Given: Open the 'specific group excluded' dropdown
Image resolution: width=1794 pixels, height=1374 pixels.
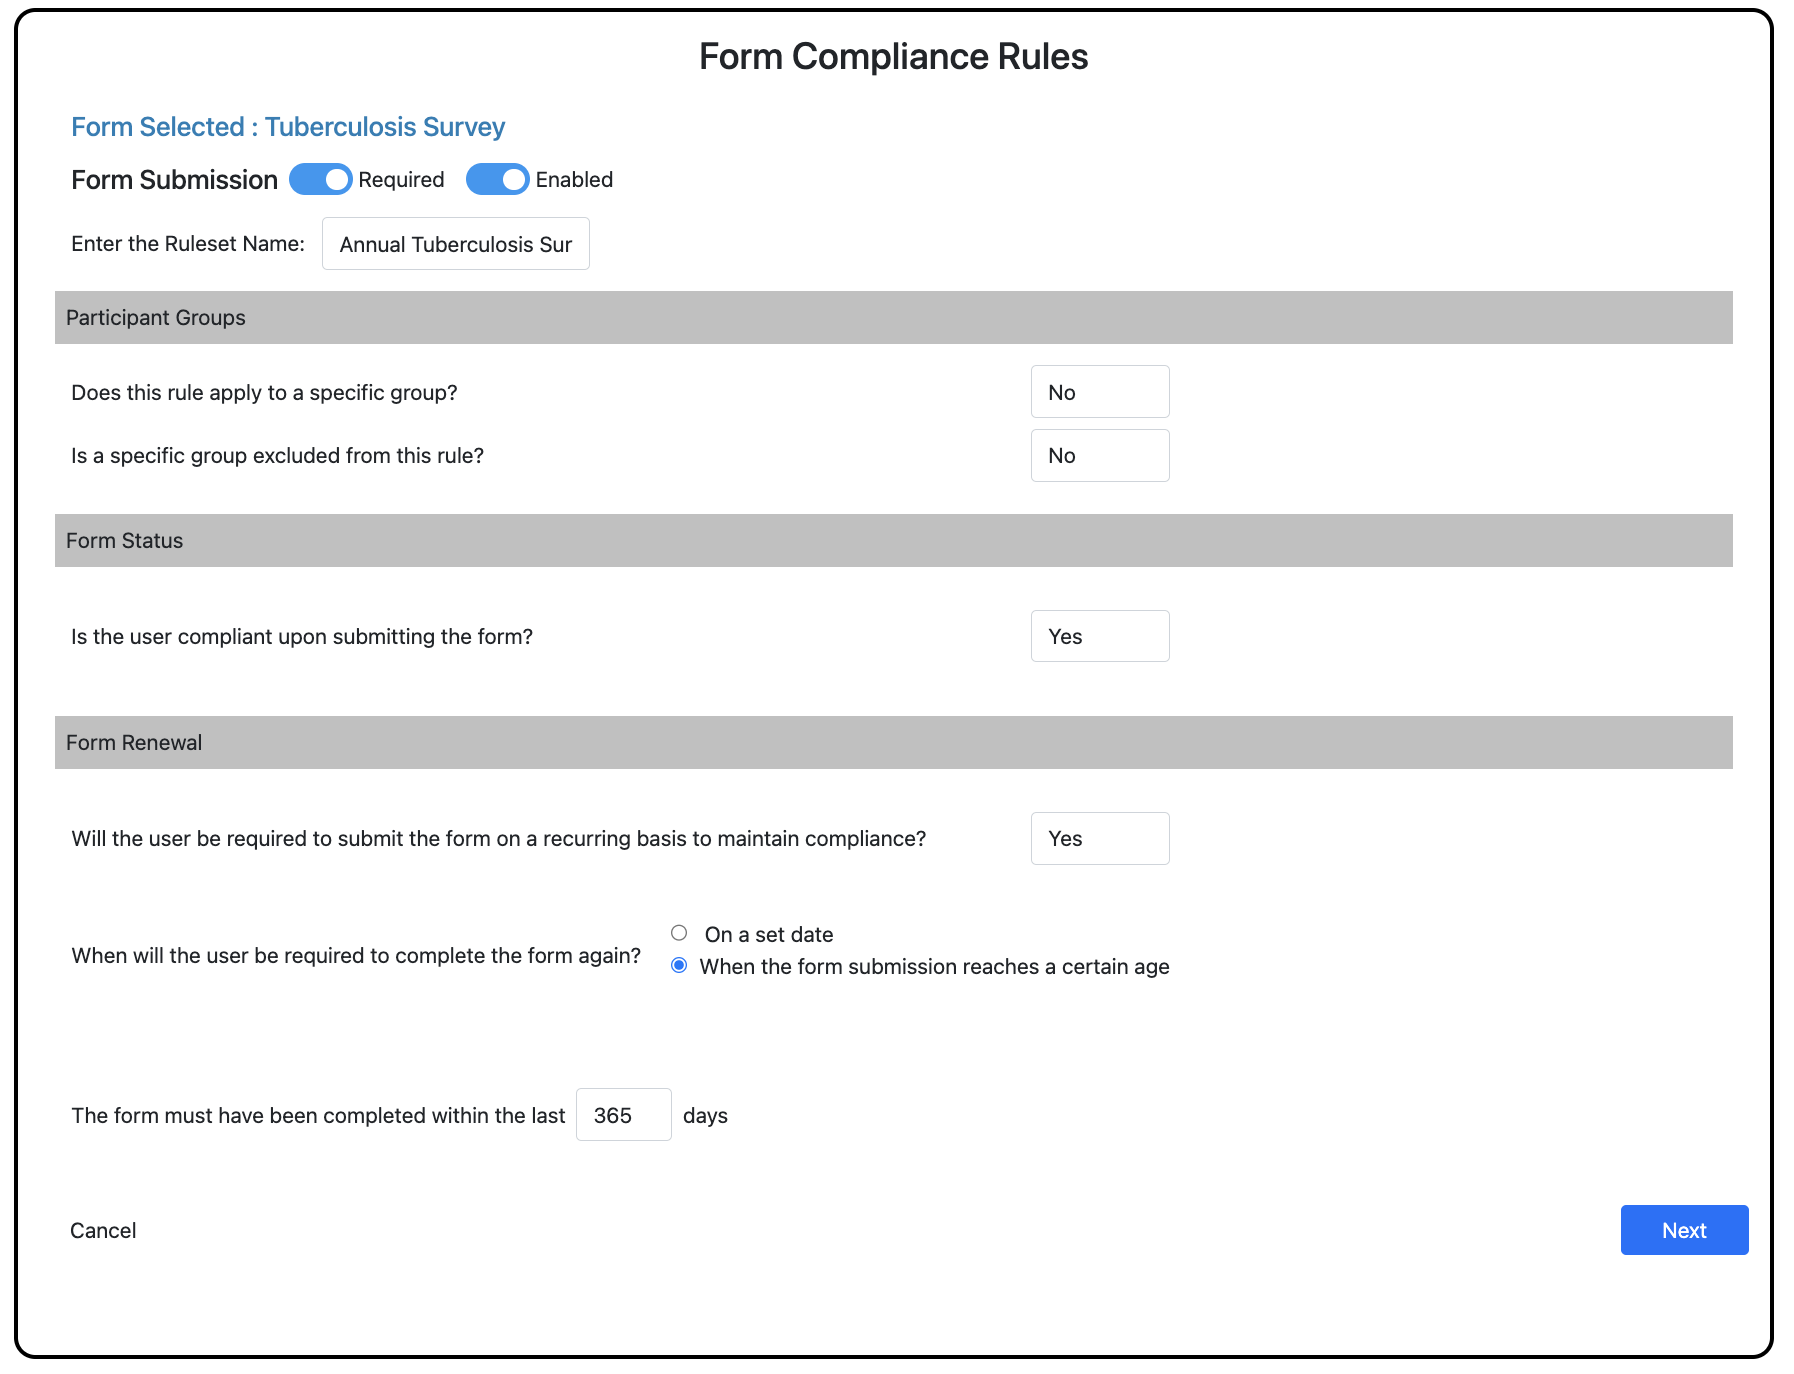Looking at the screenshot, I should 1099,456.
